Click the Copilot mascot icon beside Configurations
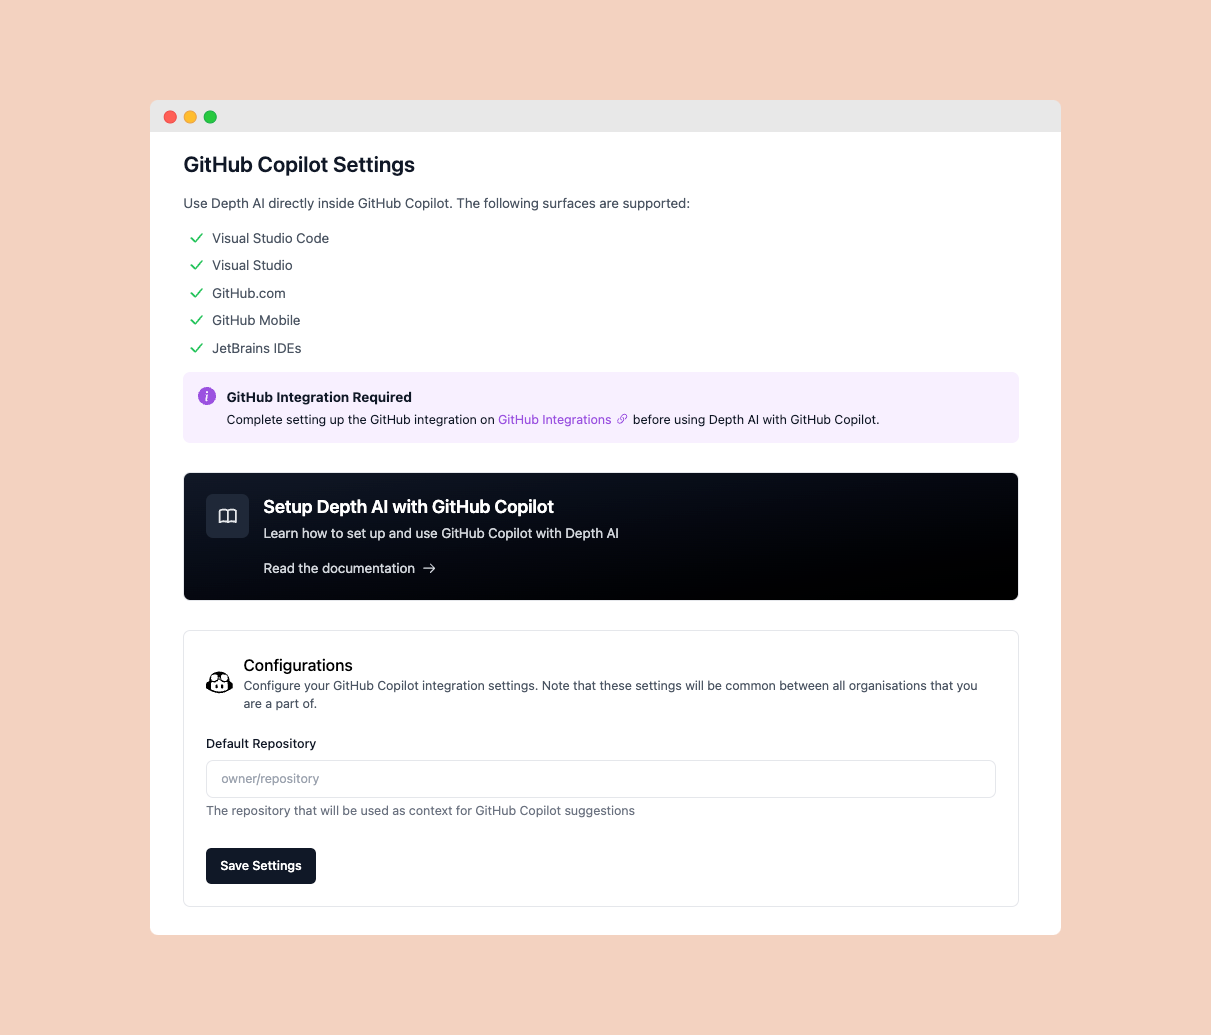The width and height of the screenshot is (1211, 1035). point(219,681)
